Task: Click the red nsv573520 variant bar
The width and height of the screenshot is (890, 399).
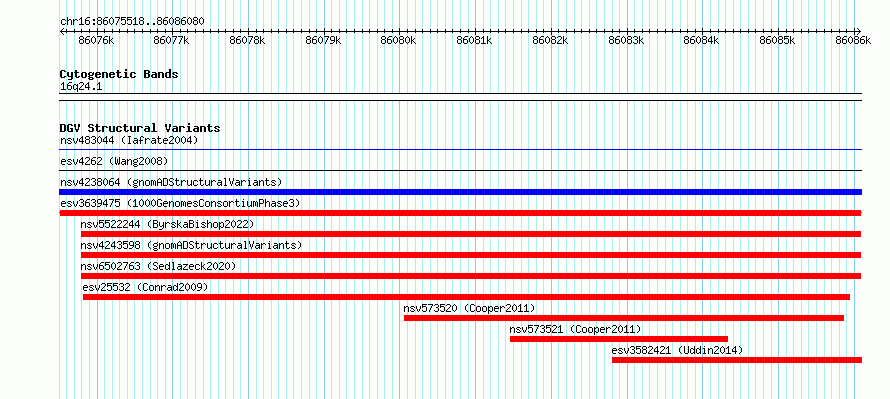Action: [x=624, y=318]
